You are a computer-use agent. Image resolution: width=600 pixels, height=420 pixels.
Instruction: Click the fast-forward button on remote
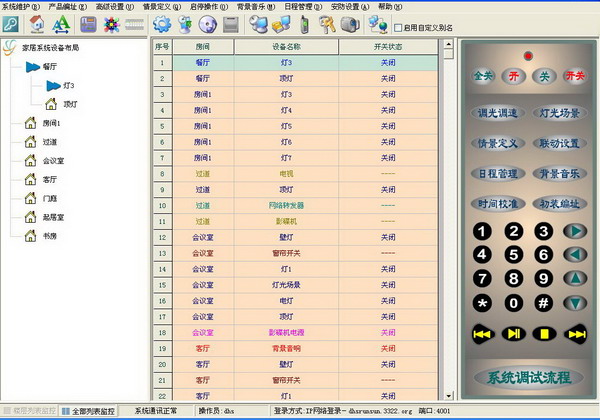point(576,334)
